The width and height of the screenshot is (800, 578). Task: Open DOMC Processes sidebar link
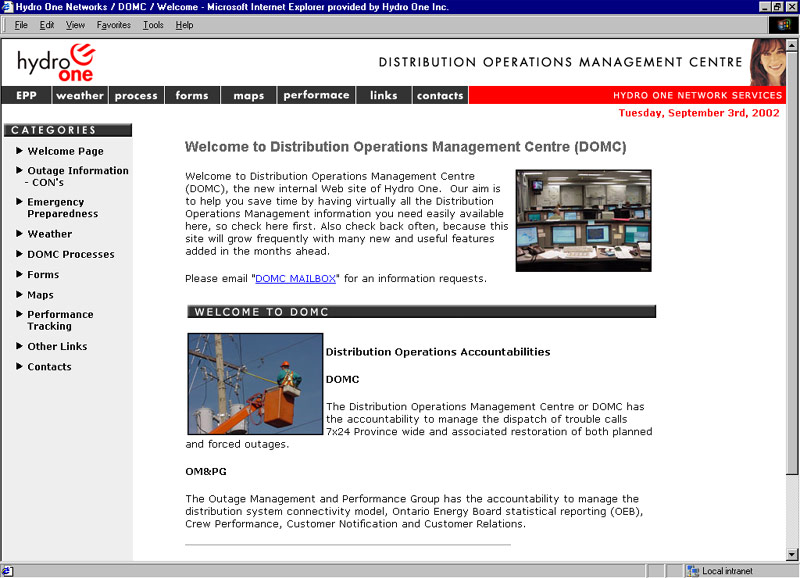(x=71, y=254)
